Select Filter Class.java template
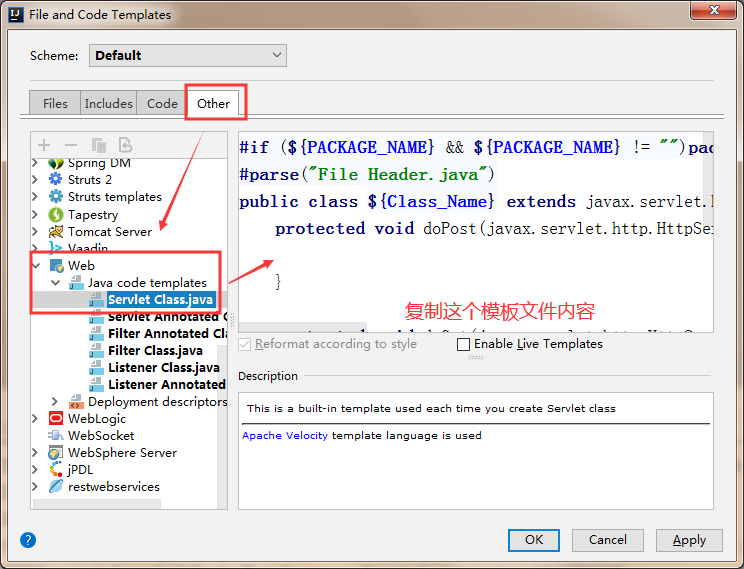Screen dimensions: 744x569 (x=155, y=351)
